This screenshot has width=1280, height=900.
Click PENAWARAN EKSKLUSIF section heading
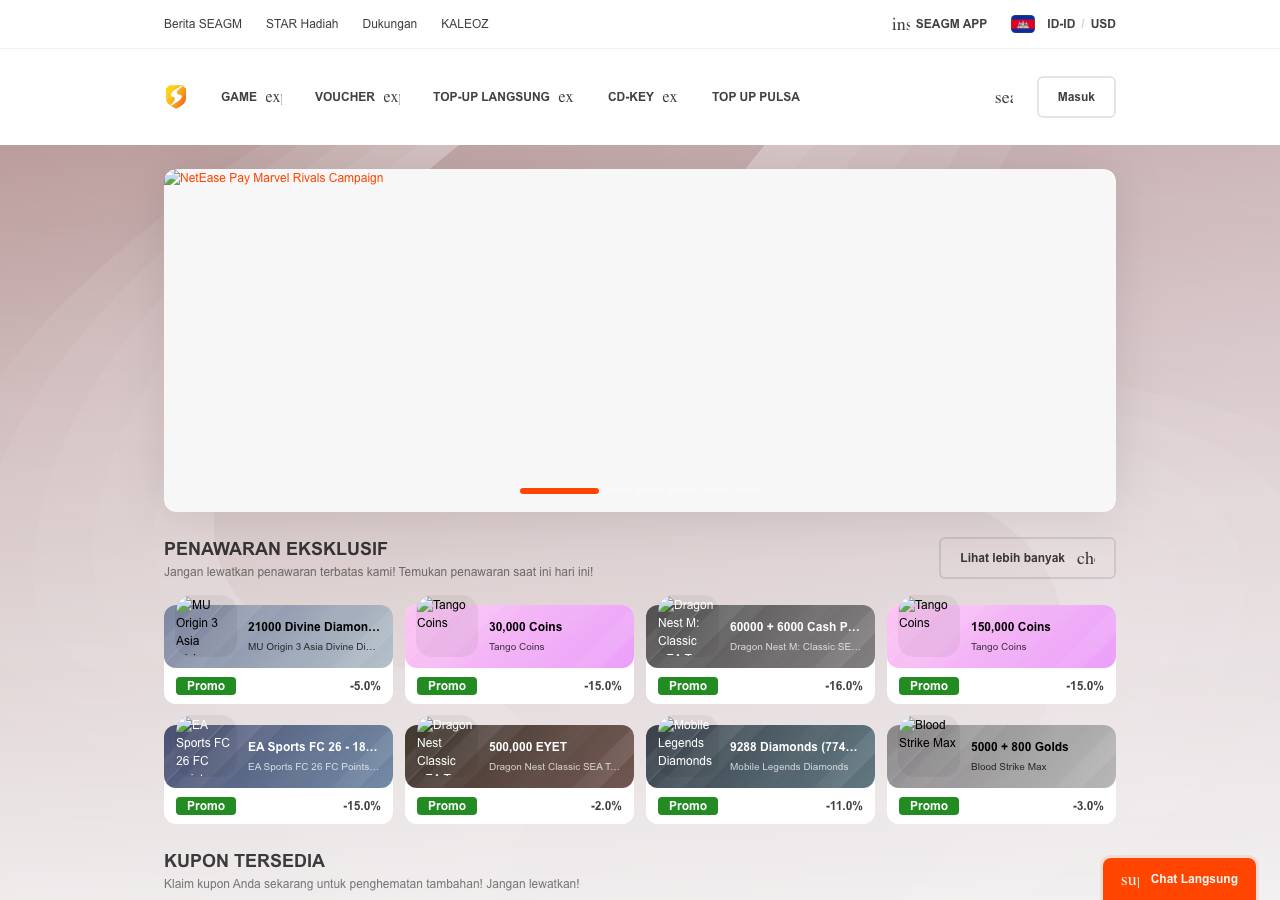pyautogui.click(x=276, y=549)
